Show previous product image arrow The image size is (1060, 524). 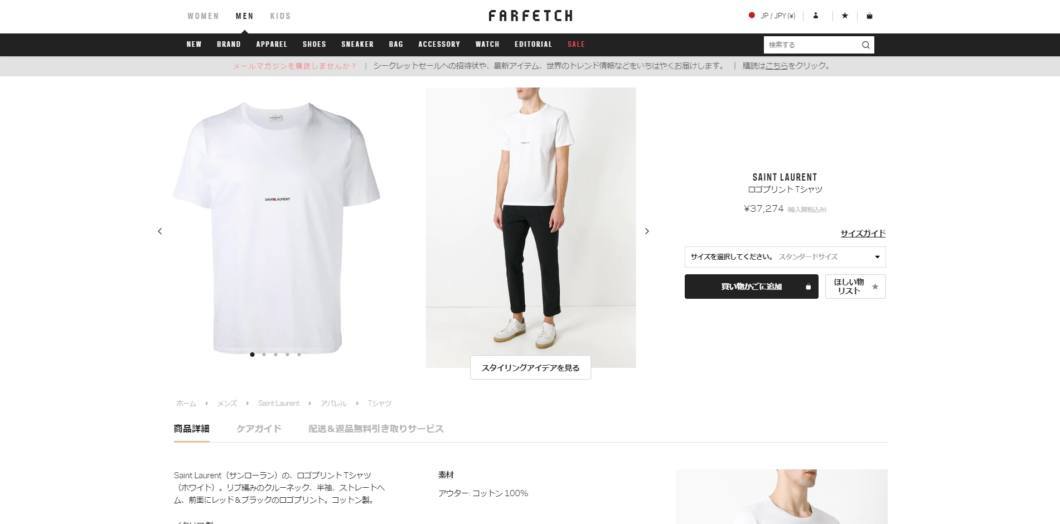[160, 231]
